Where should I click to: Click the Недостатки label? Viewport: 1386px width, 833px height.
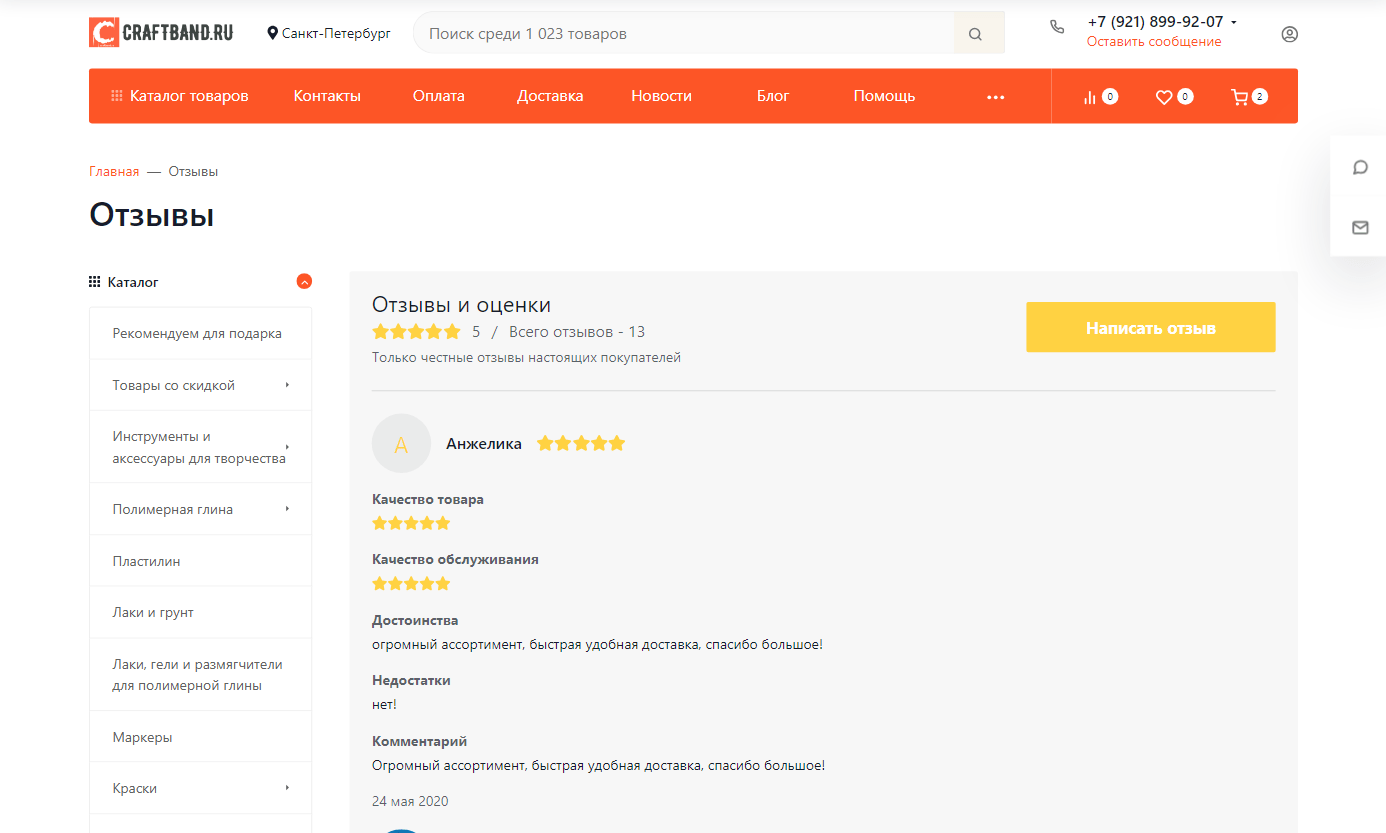[411, 681]
